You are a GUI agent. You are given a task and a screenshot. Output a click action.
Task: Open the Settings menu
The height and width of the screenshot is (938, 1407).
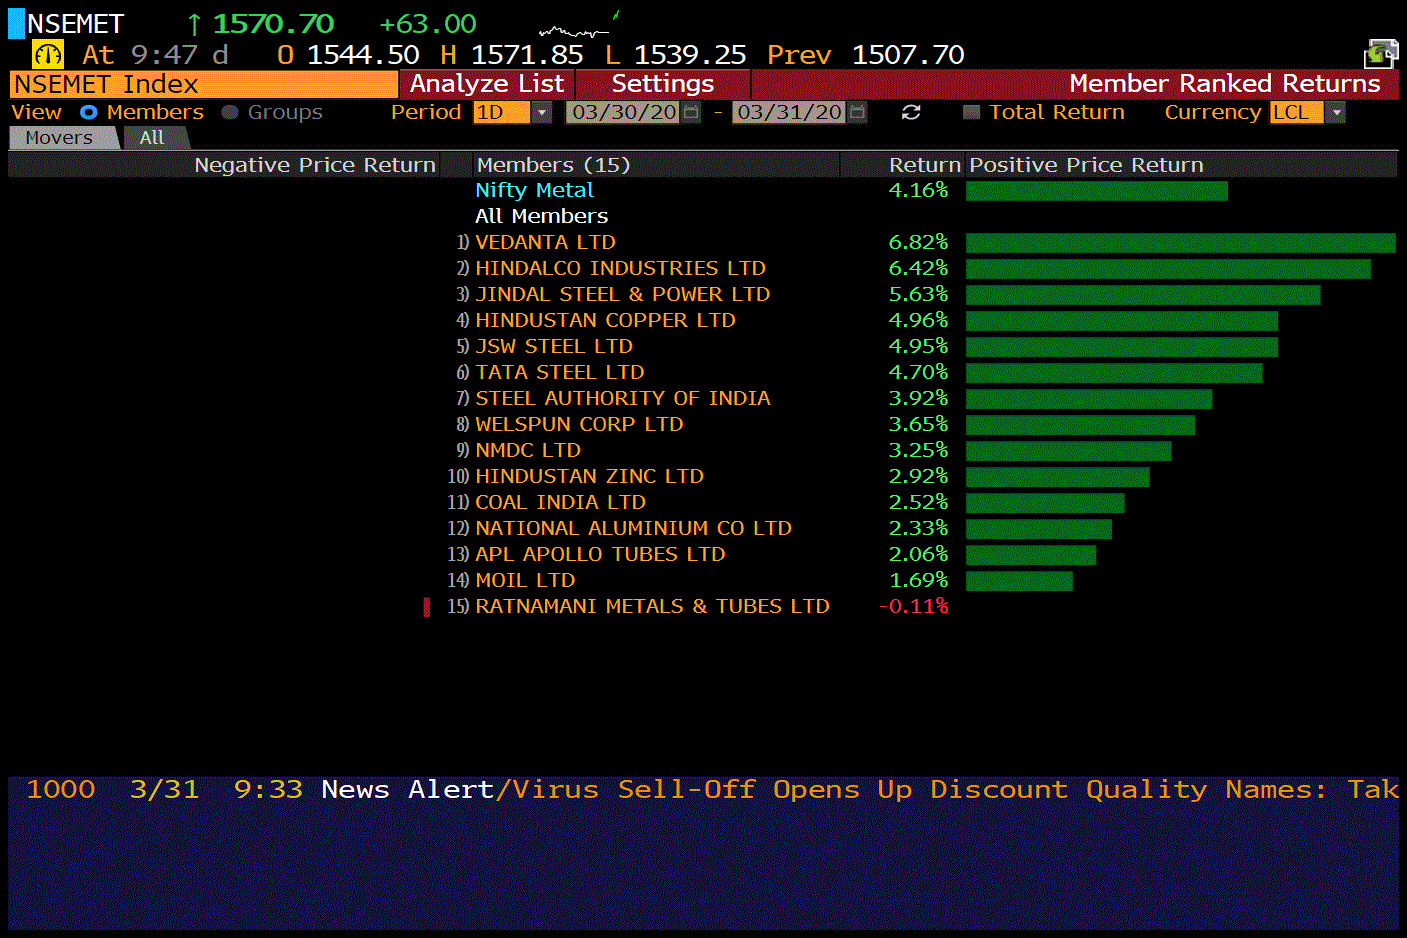(x=662, y=84)
